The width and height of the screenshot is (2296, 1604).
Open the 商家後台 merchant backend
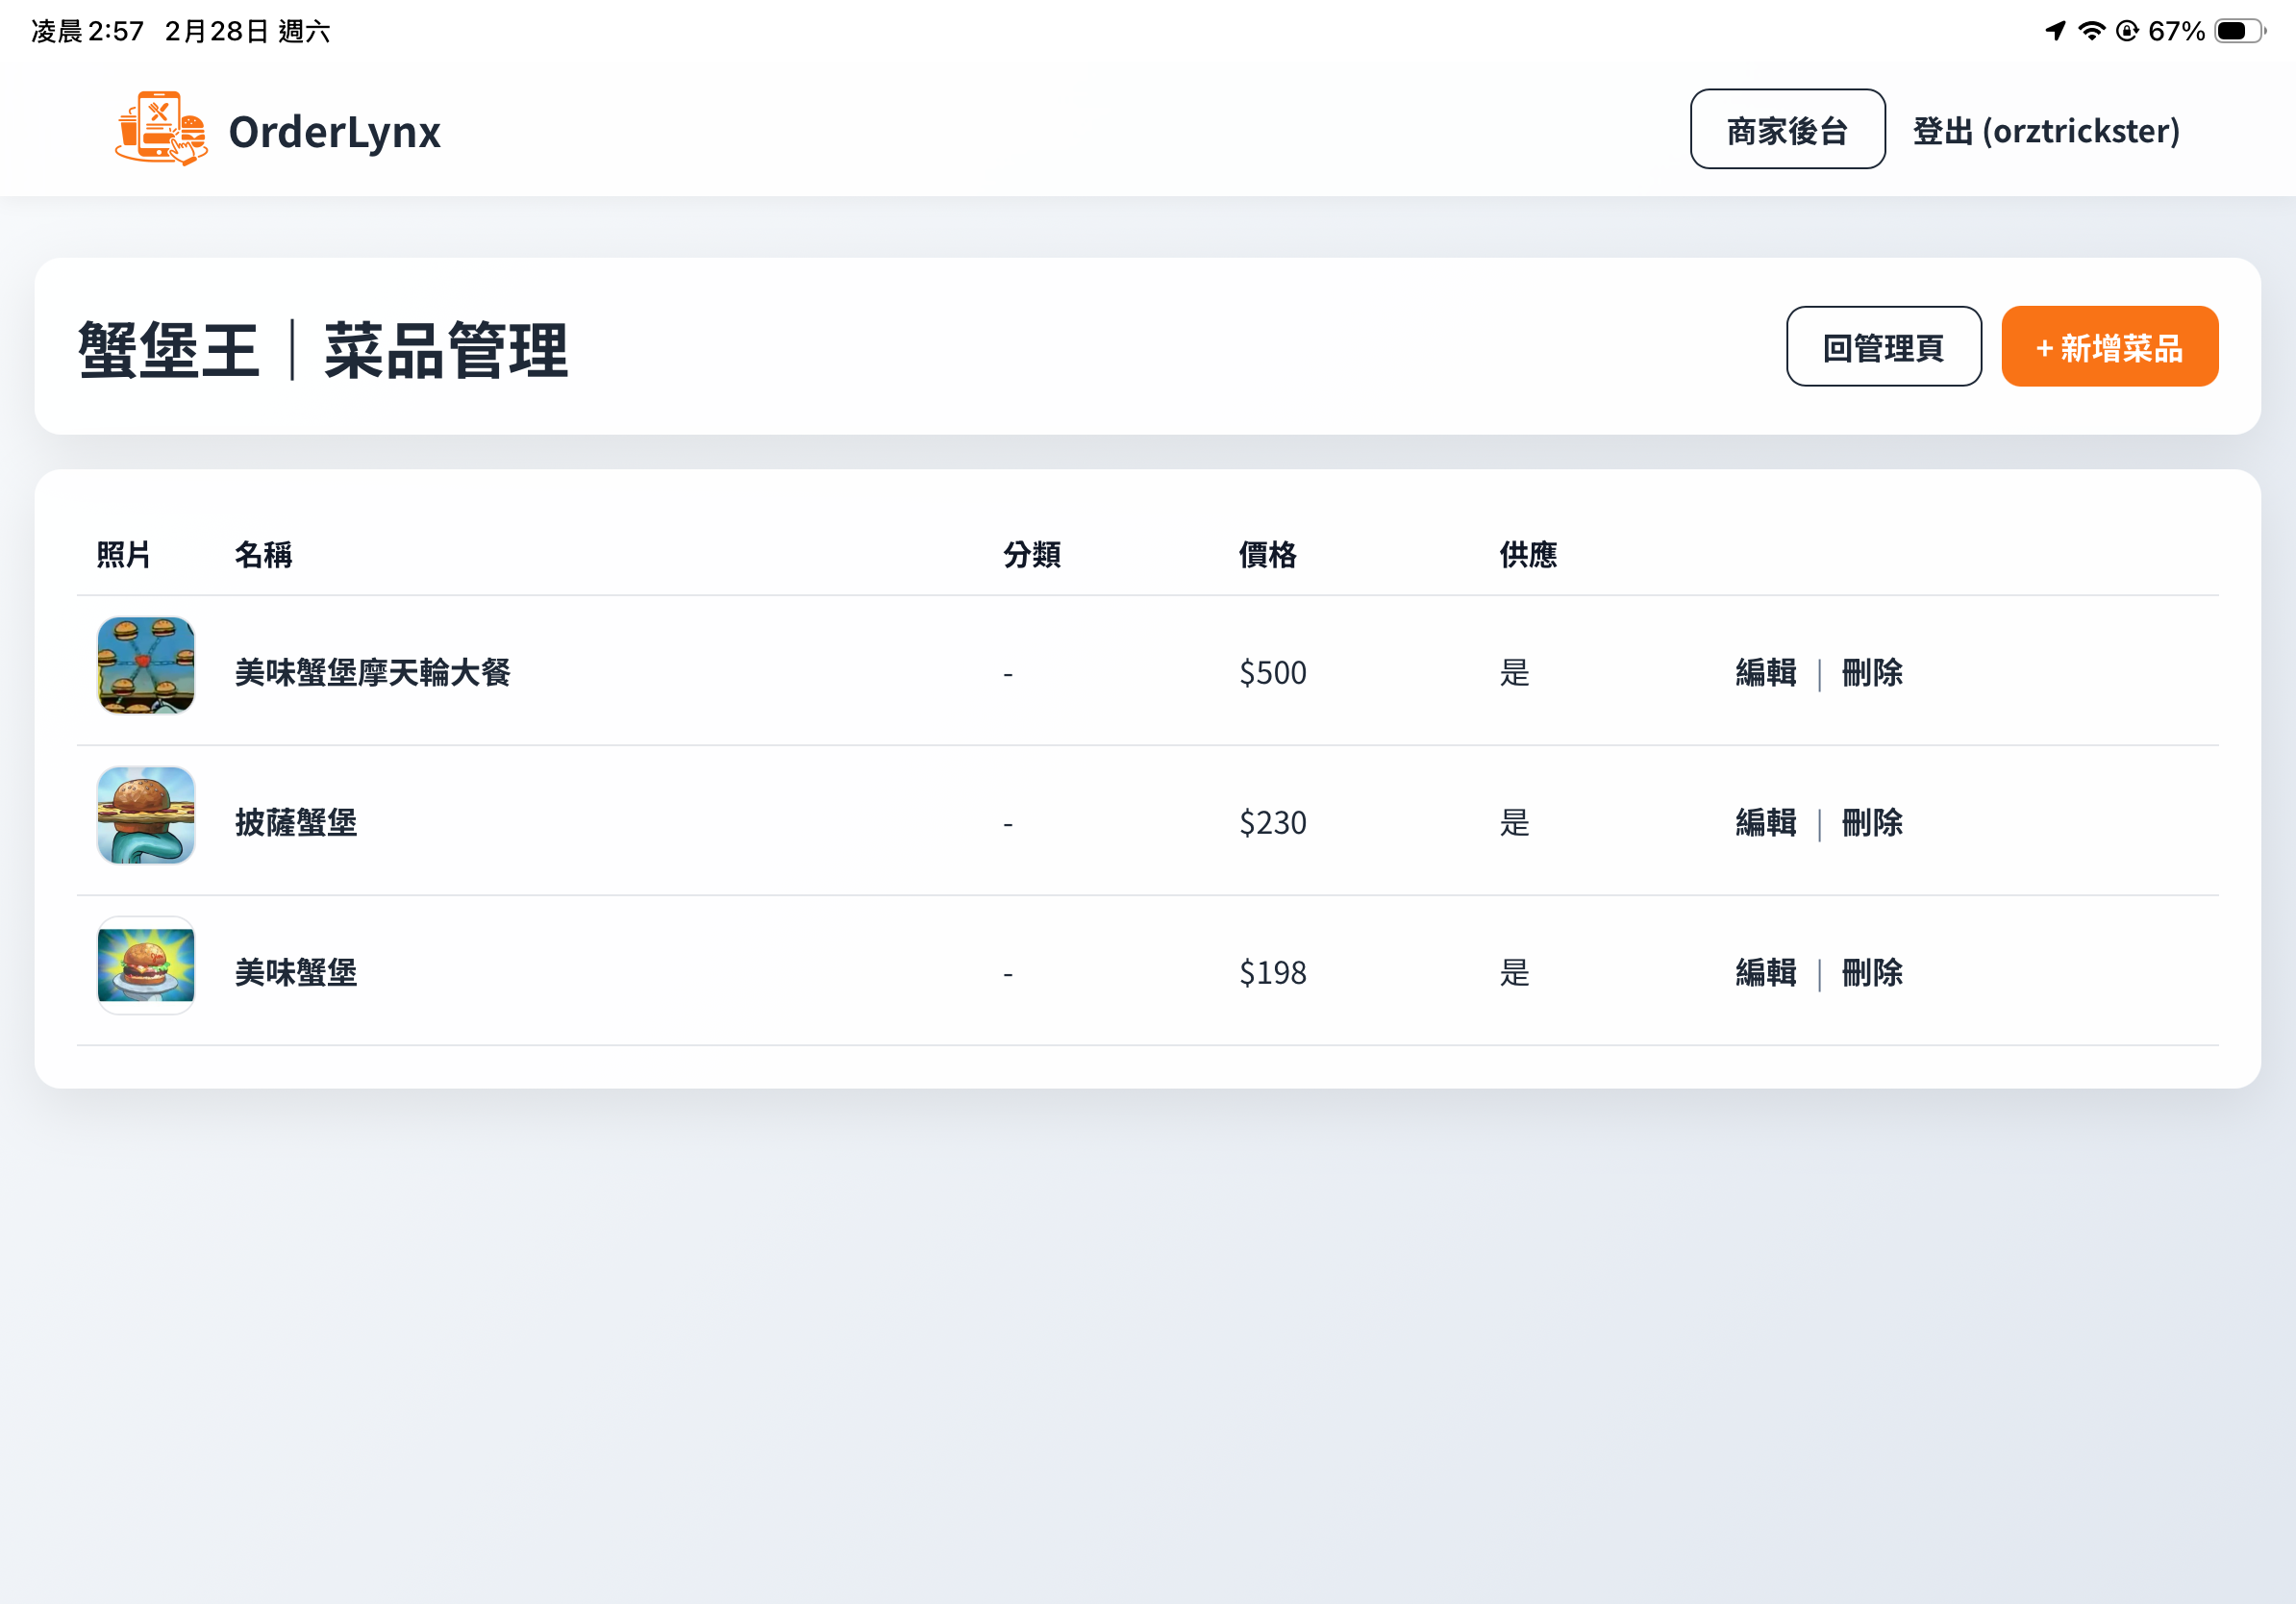[x=1786, y=130]
